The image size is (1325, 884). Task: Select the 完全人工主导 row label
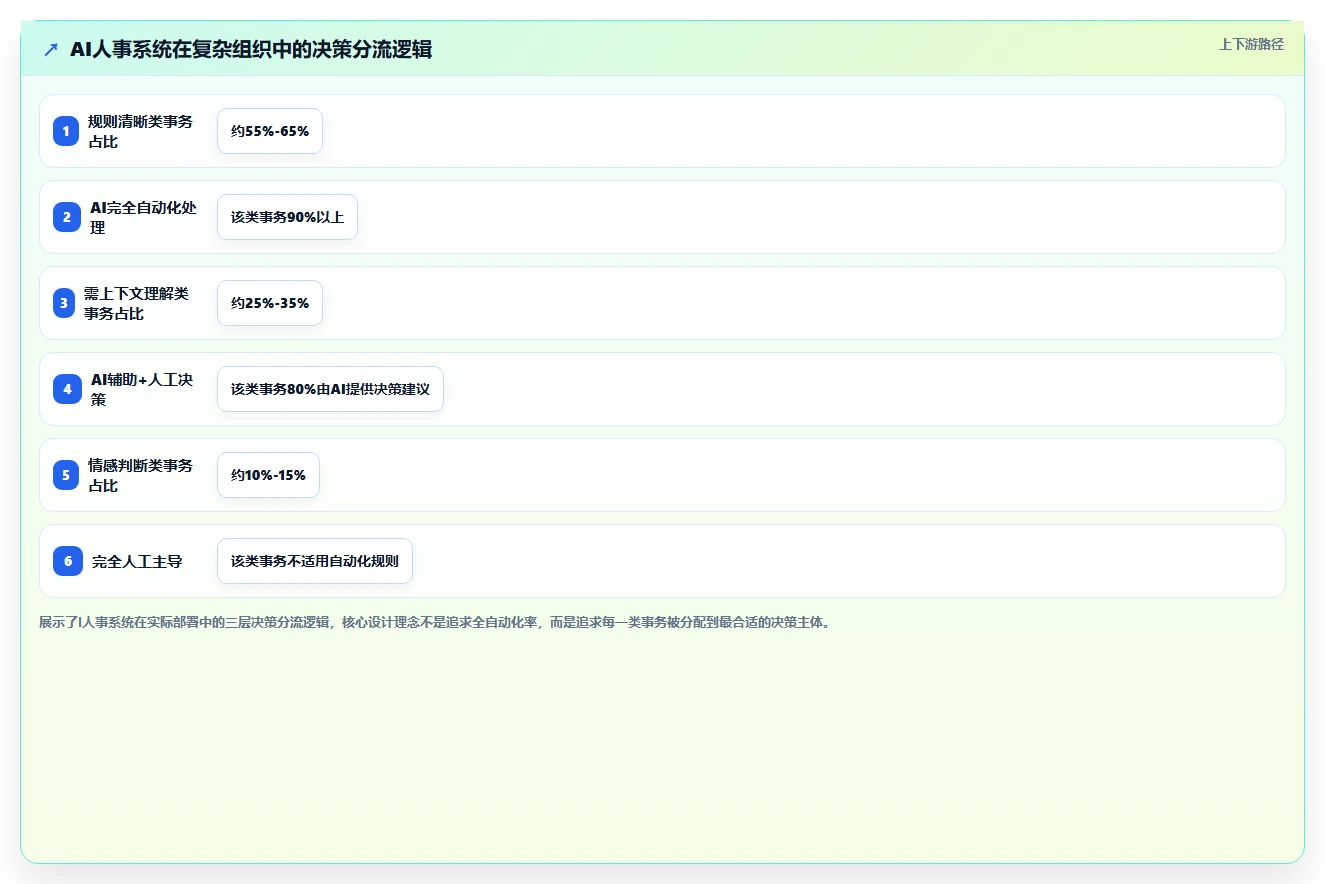click(137, 561)
